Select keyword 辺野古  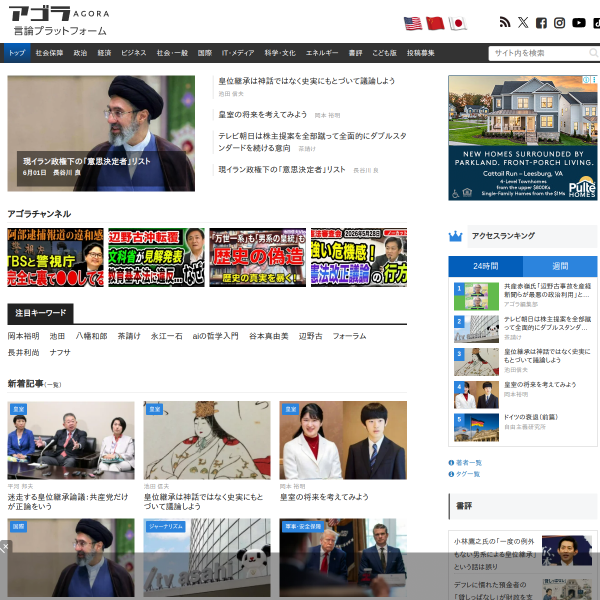tap(310, 336)
